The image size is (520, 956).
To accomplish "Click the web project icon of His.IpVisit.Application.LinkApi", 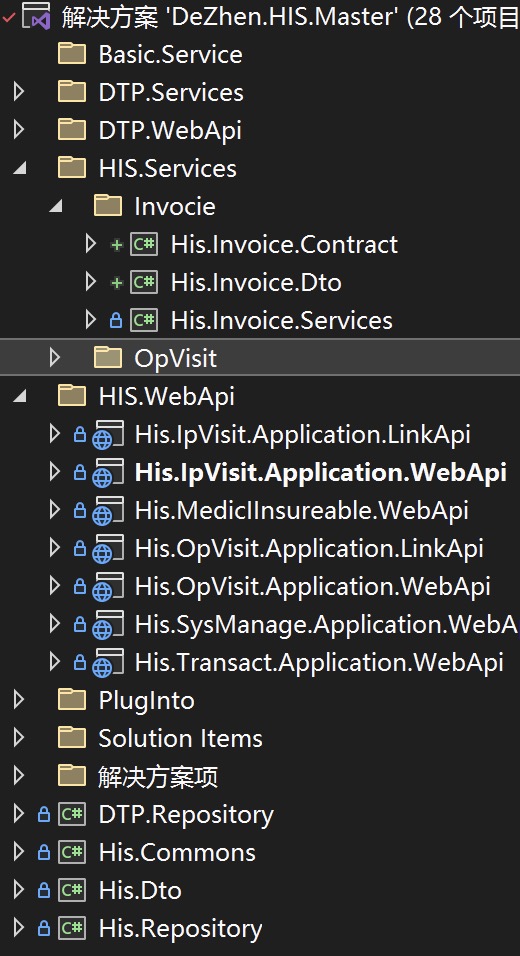I will pos(107,435).
